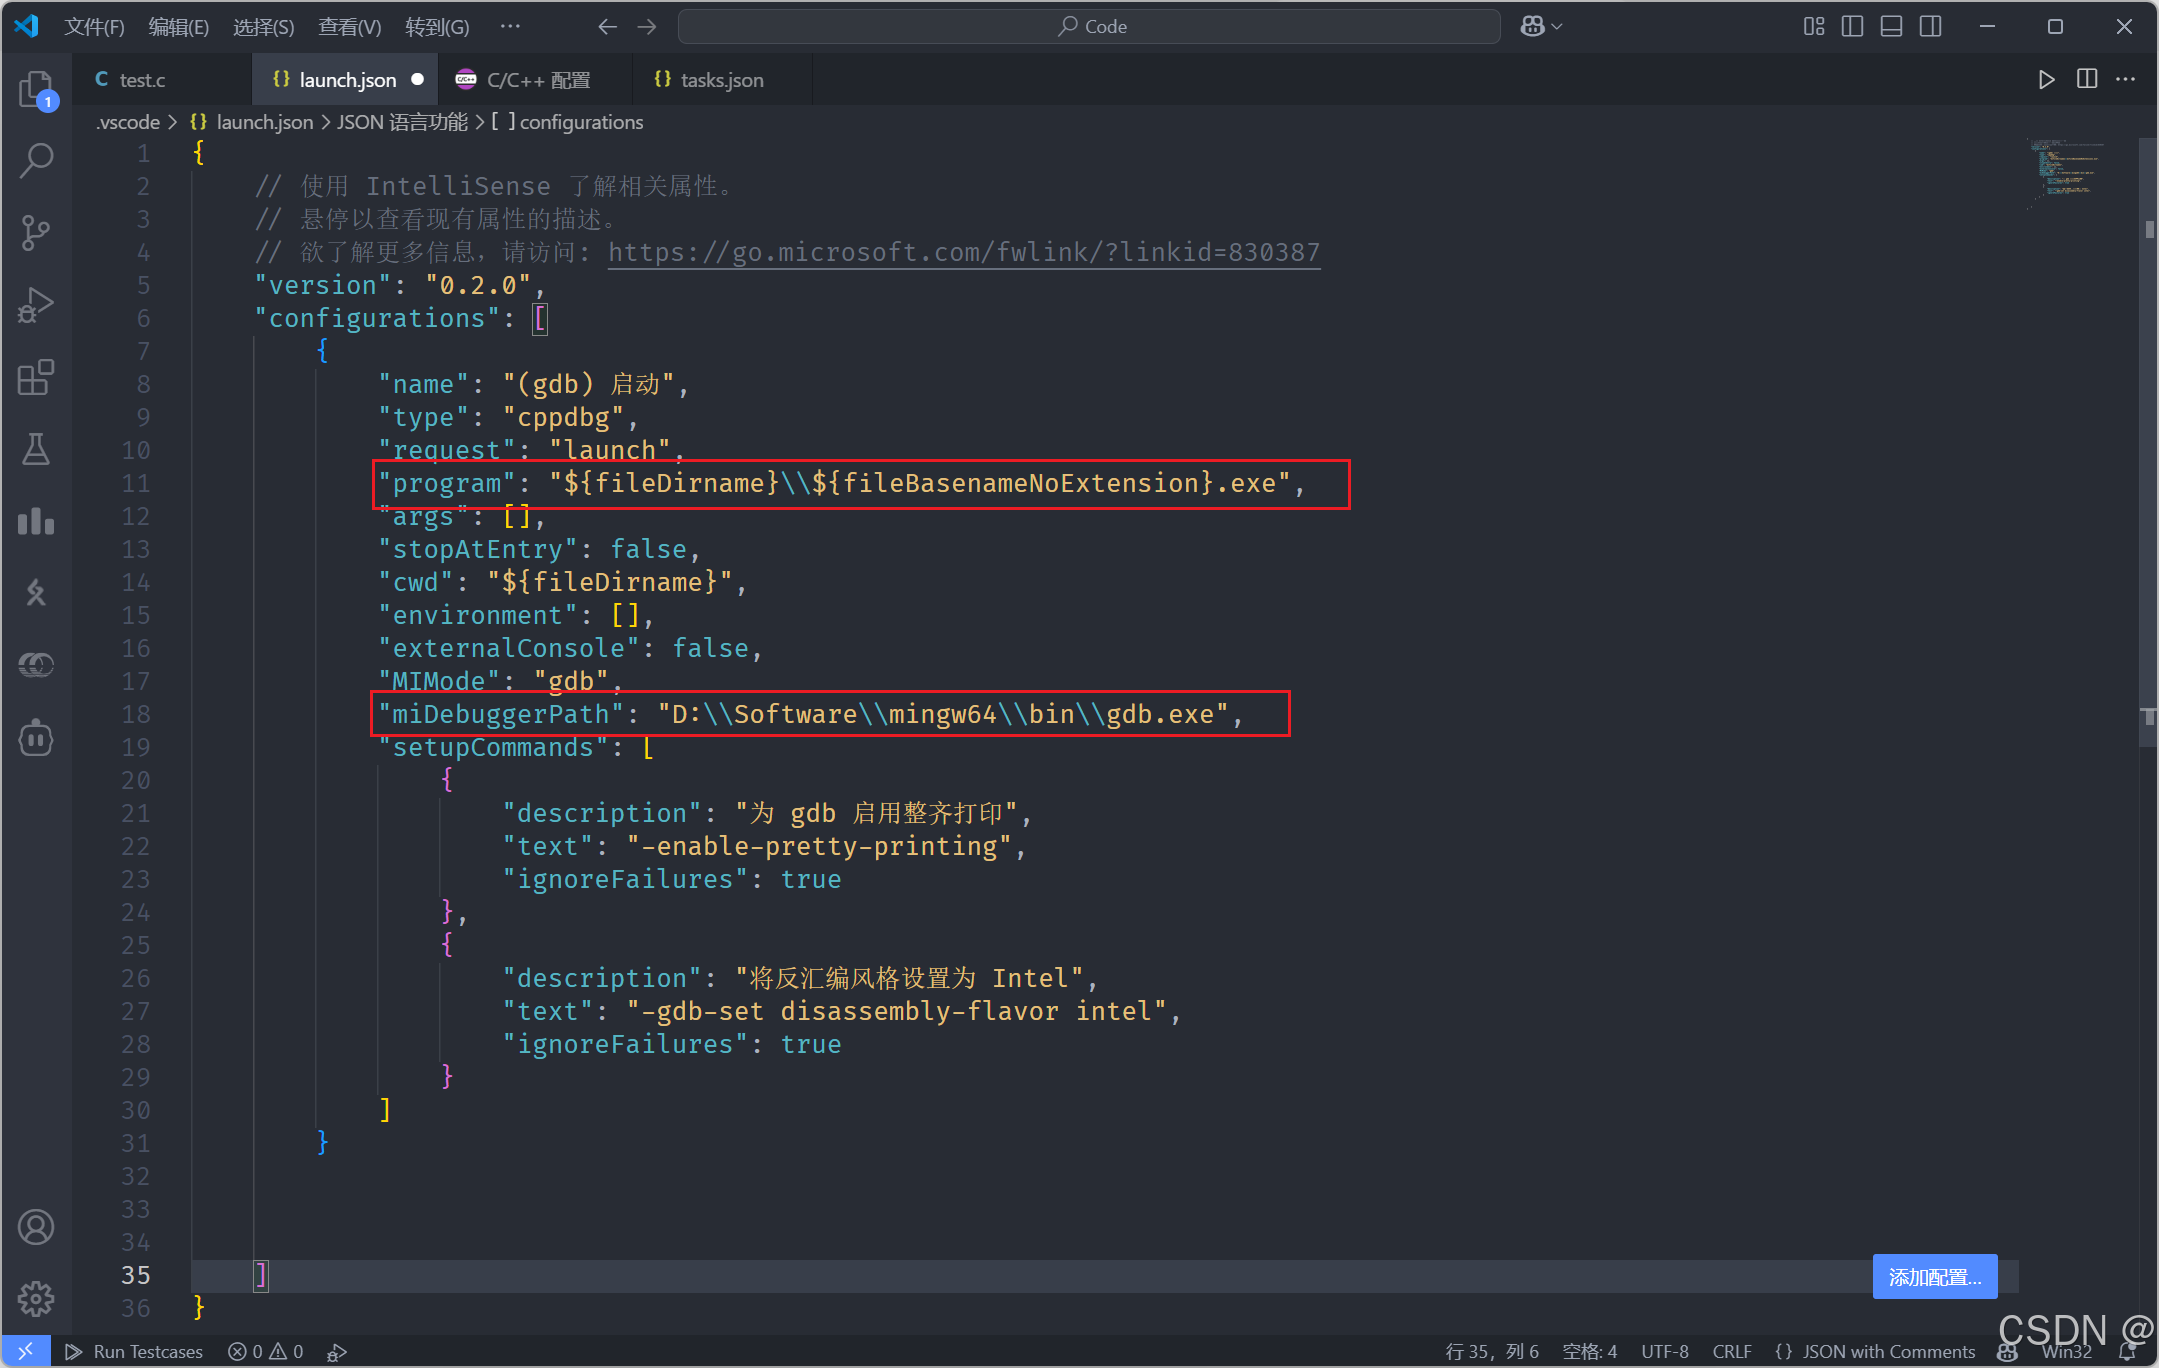Open the 文件(F) menu
Screen dimensions: 2159x1368
coord(94,27)
